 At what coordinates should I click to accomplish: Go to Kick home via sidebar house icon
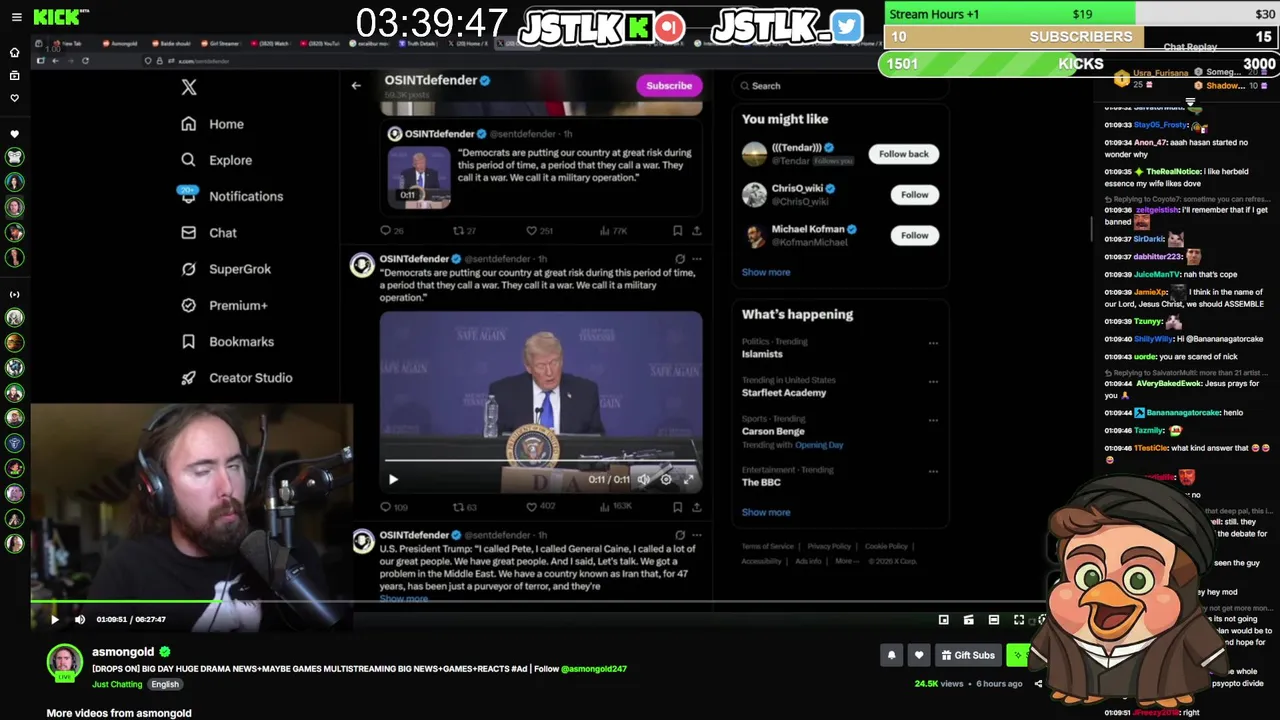tap(15, 52)
